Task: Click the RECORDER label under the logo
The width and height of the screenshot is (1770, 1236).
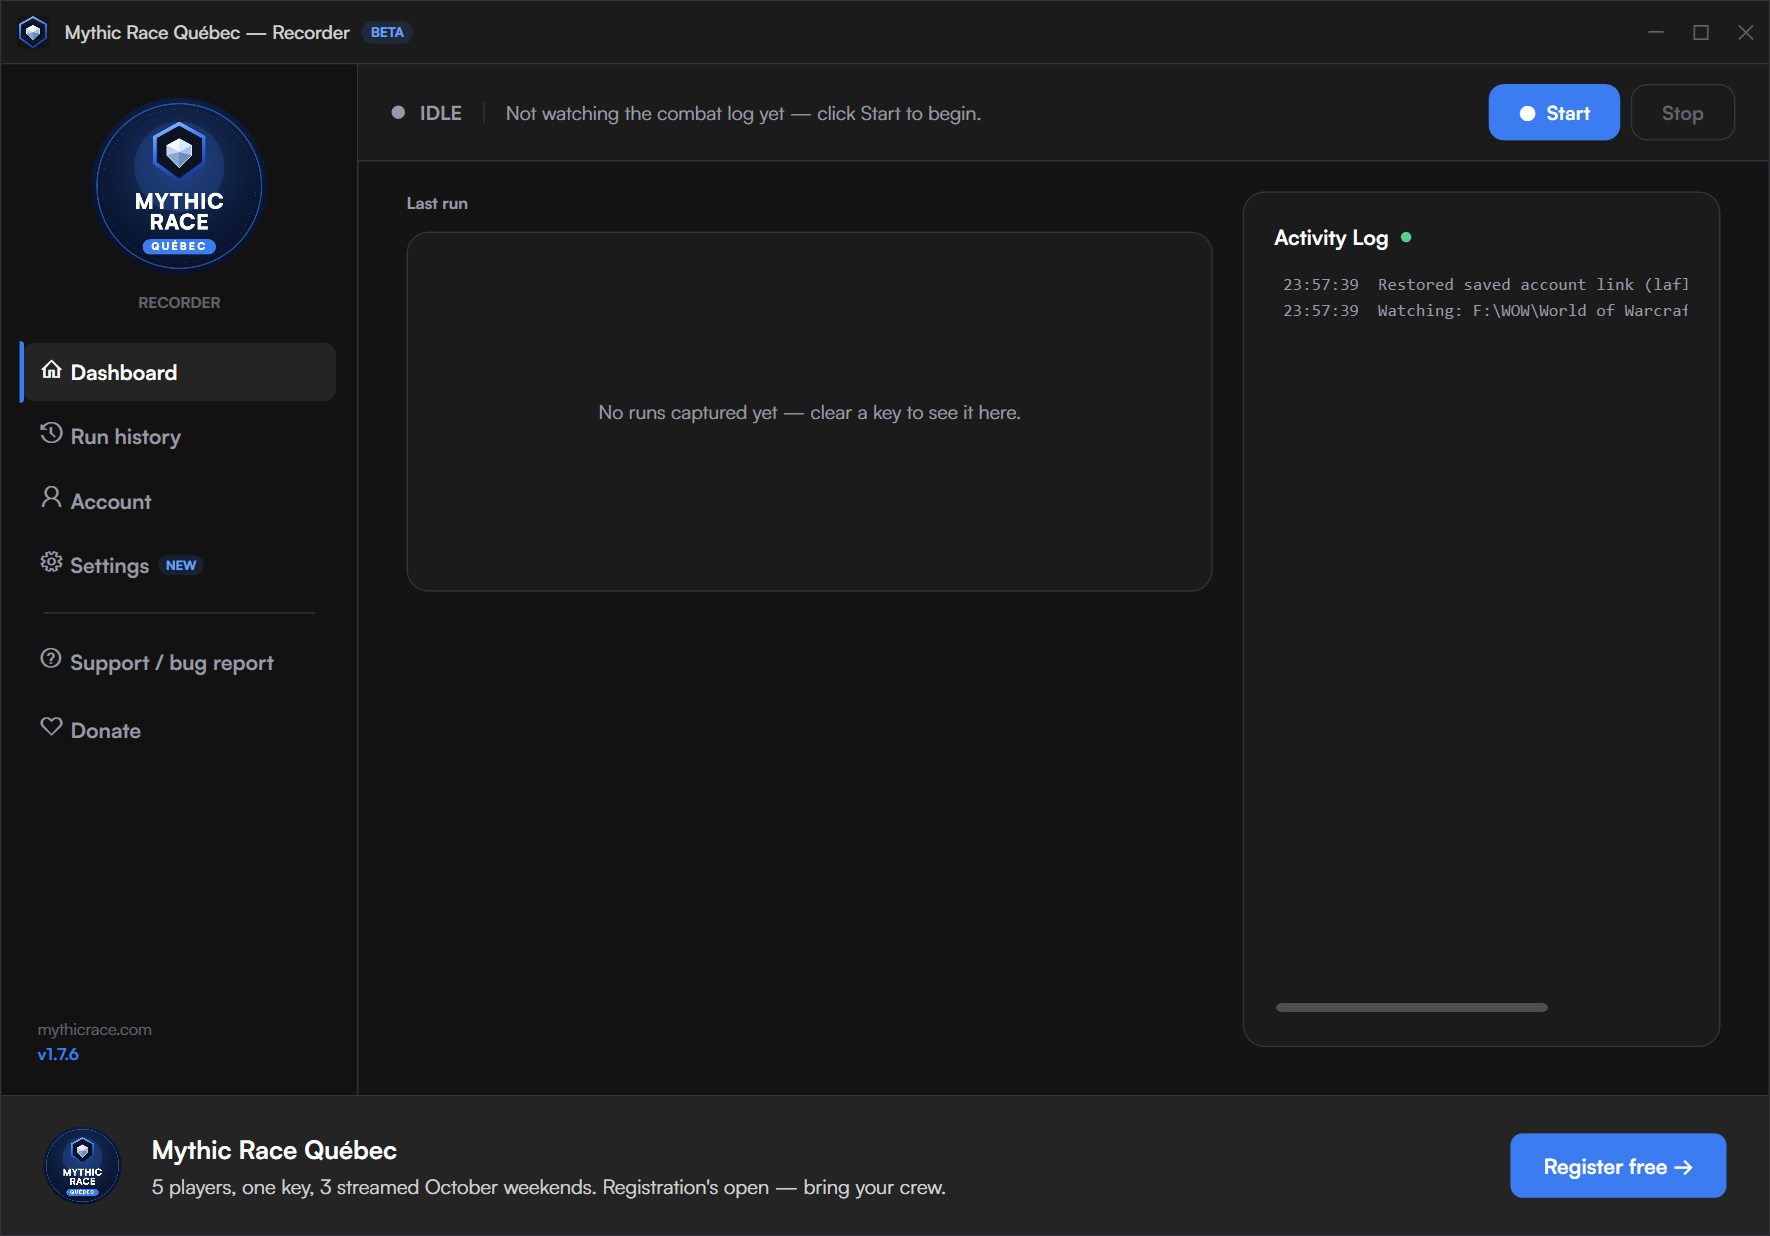Action: tap(179, 302)
